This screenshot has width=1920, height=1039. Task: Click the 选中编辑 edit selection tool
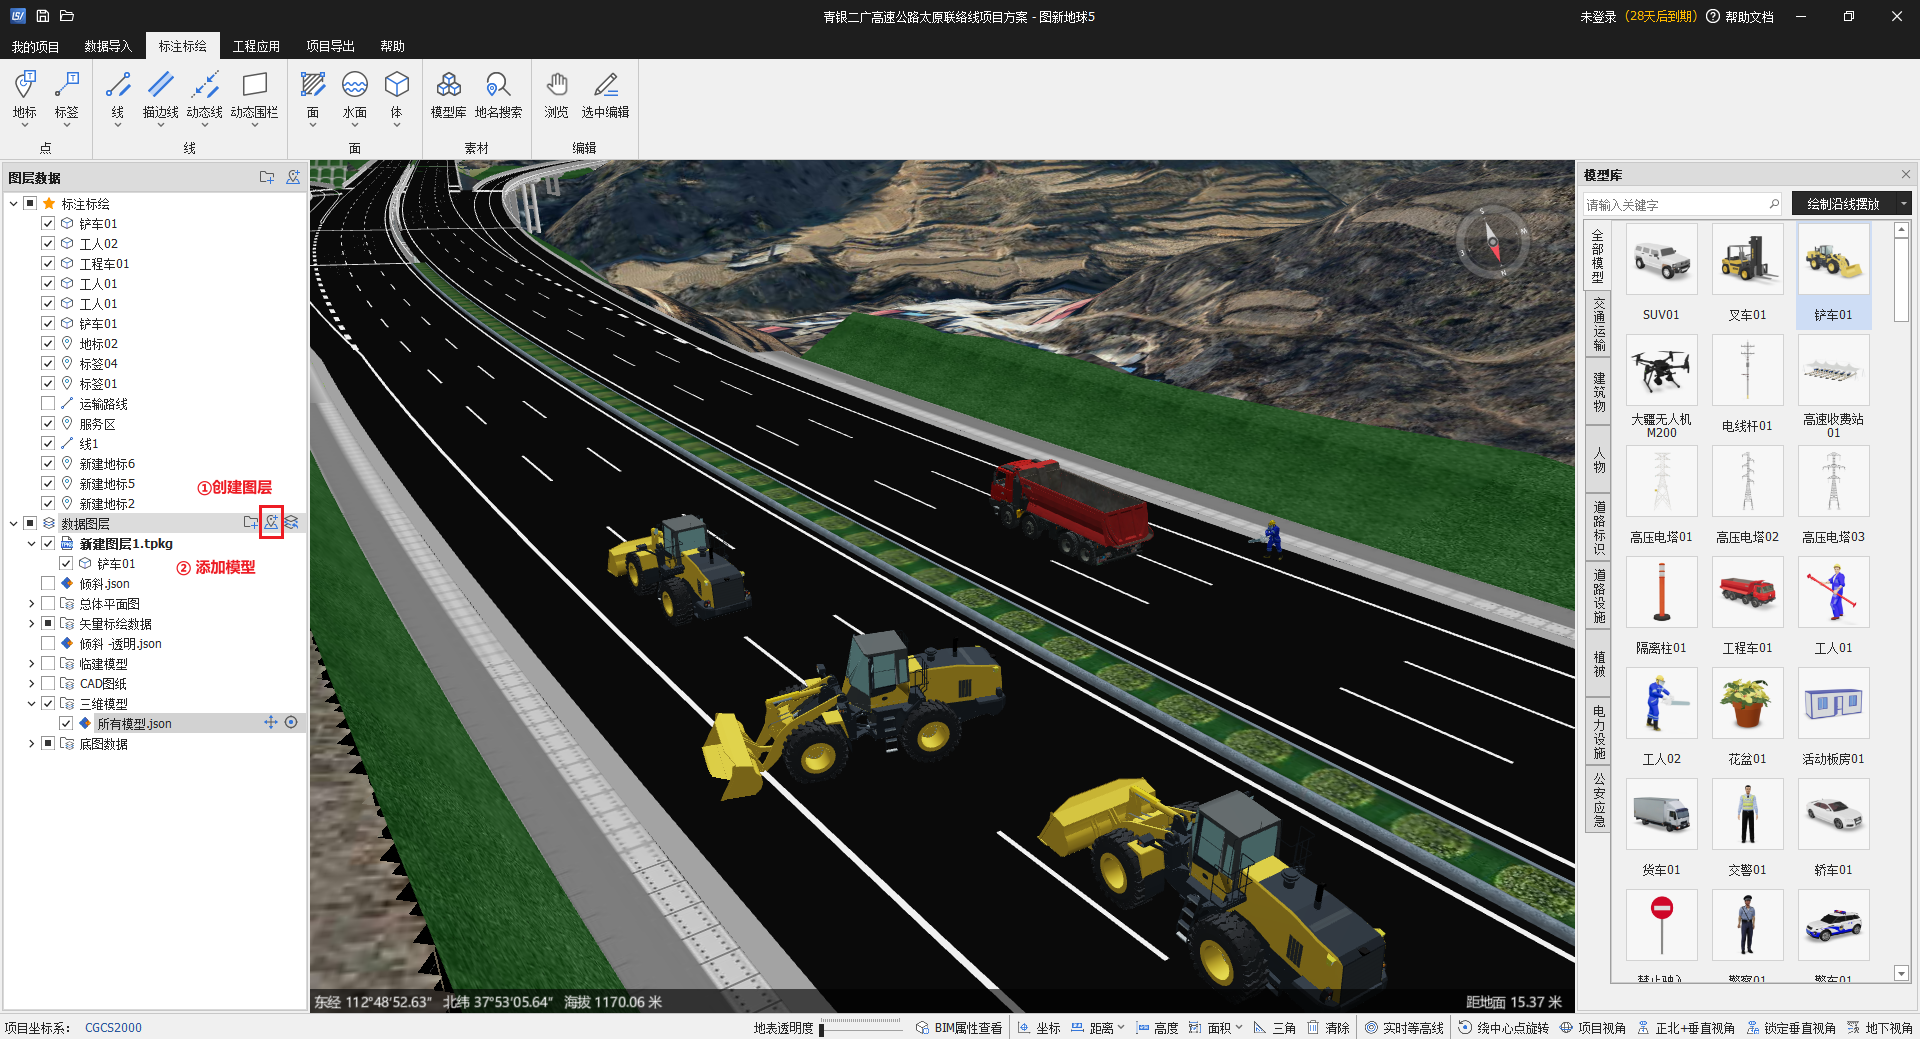605,95
